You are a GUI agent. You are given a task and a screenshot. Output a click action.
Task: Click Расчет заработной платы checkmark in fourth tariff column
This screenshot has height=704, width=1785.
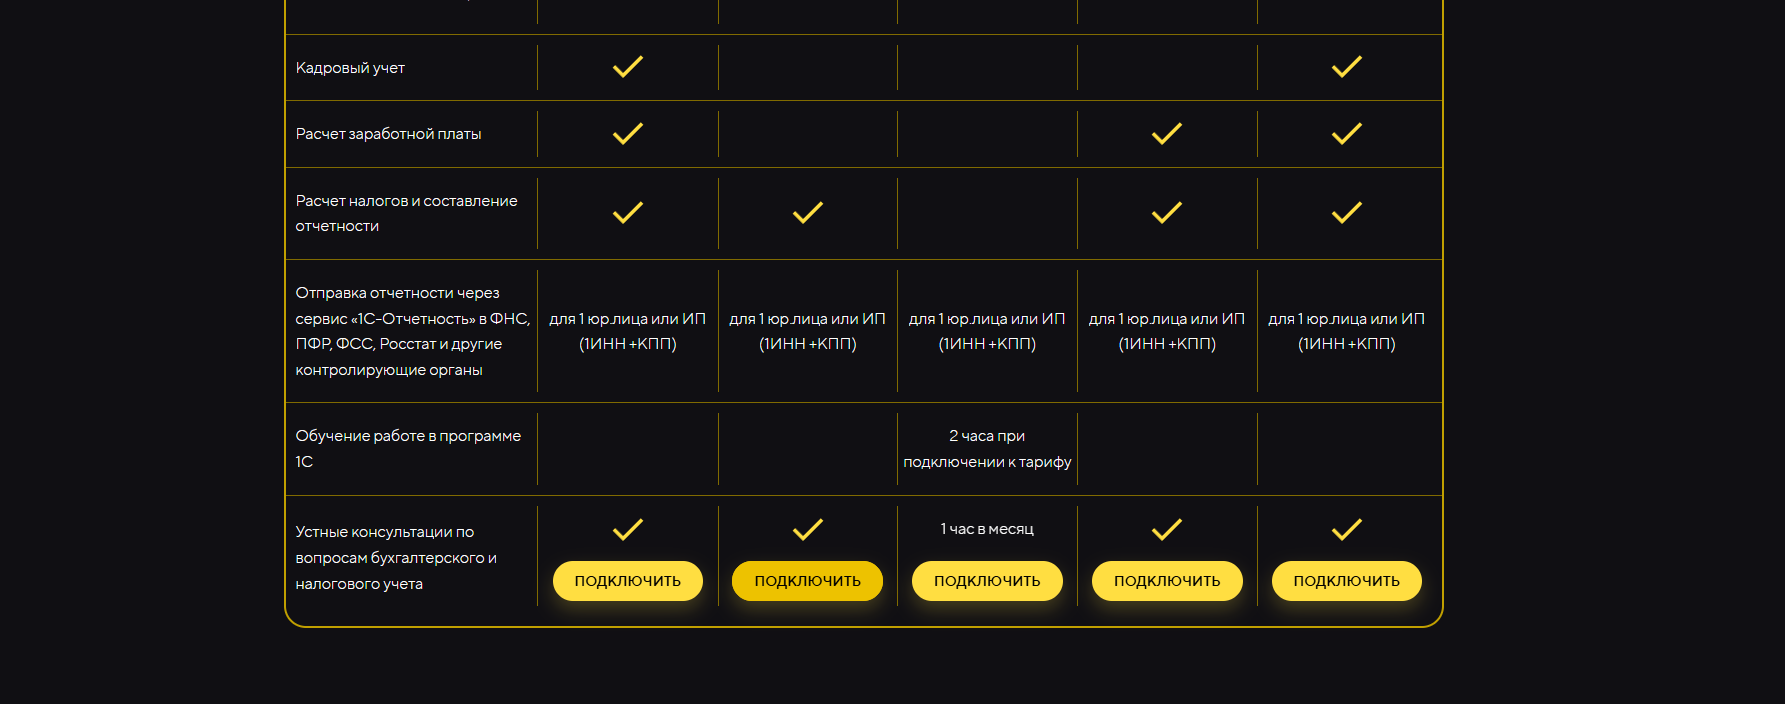(x=1166, y=134)
